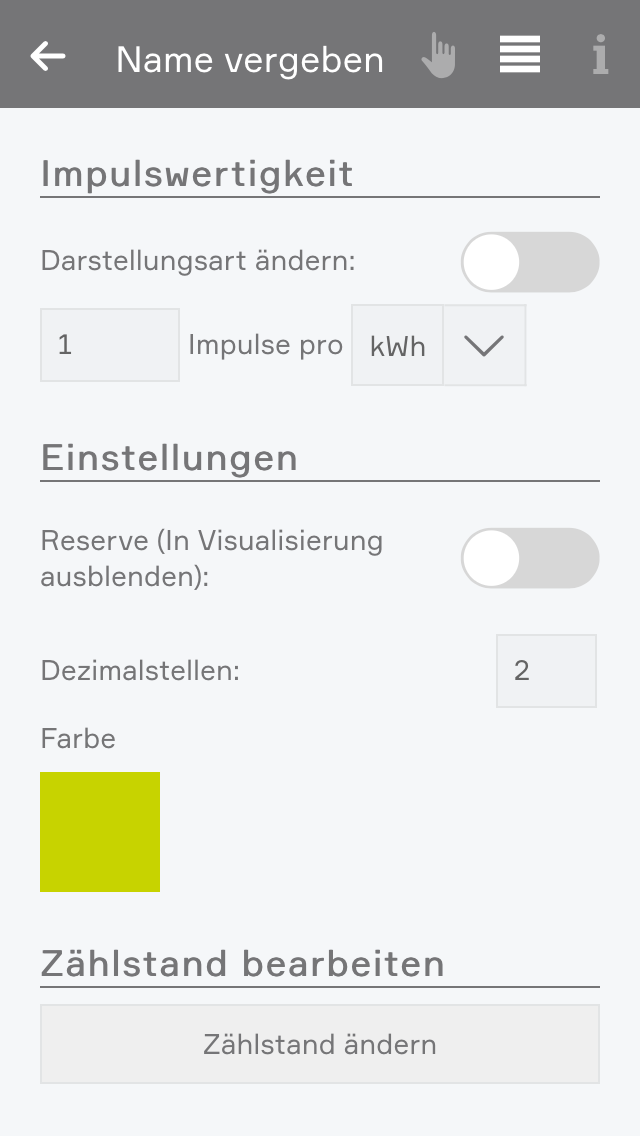Enable the Reserve hide-in-visualization switch

click(529, 558)
